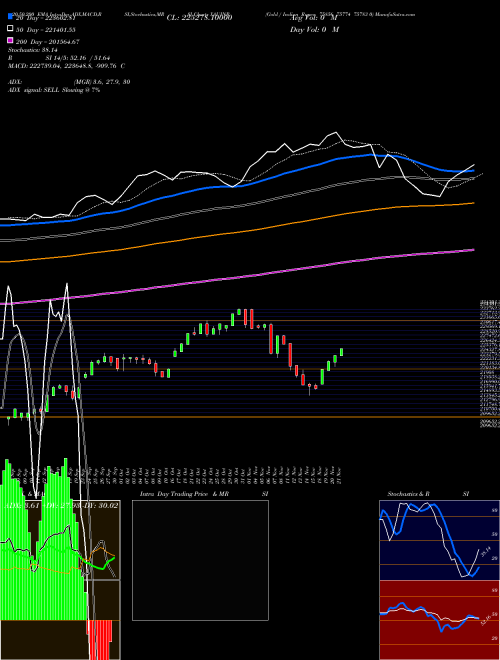Screen dimensions: 500x660
Task: Click the 'Avg Vol: 0 M' label
Action: [x=314, y=17]
